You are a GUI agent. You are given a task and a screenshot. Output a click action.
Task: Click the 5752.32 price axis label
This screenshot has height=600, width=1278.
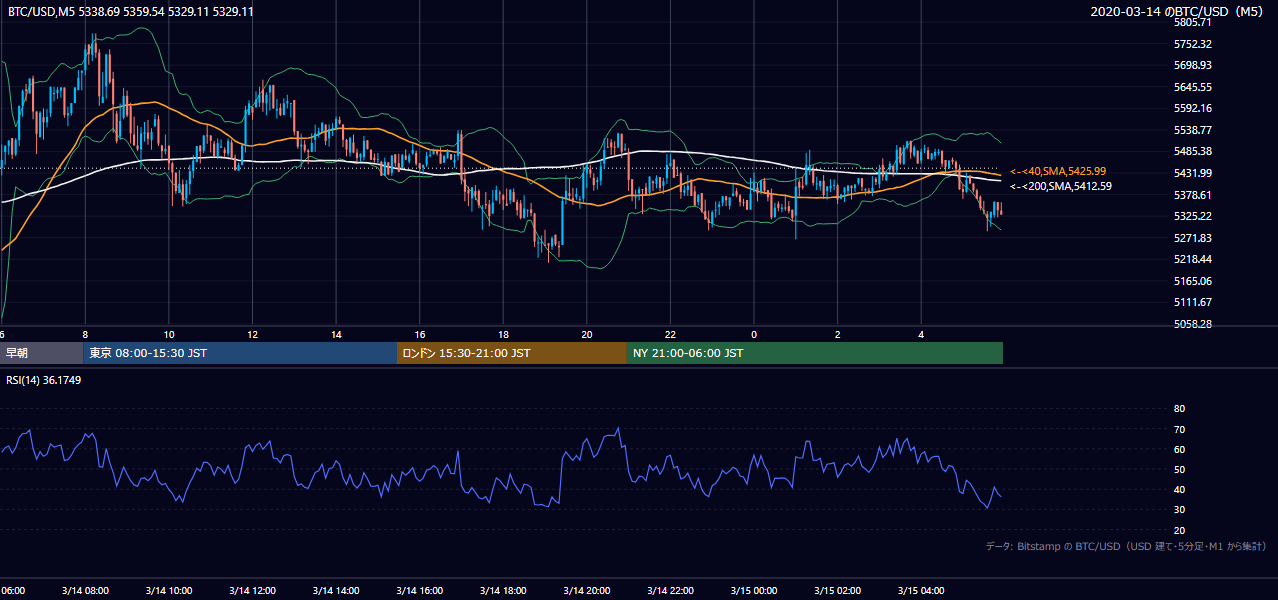pos(1193,44)
